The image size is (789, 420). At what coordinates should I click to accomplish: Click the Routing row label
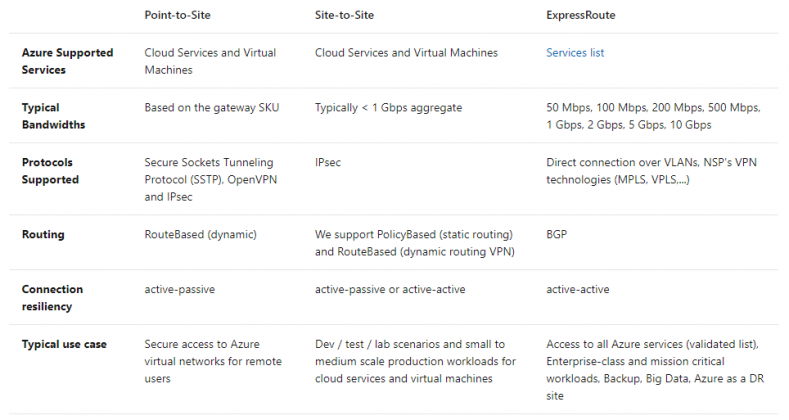pyautogui.click(x=45, y=235)
